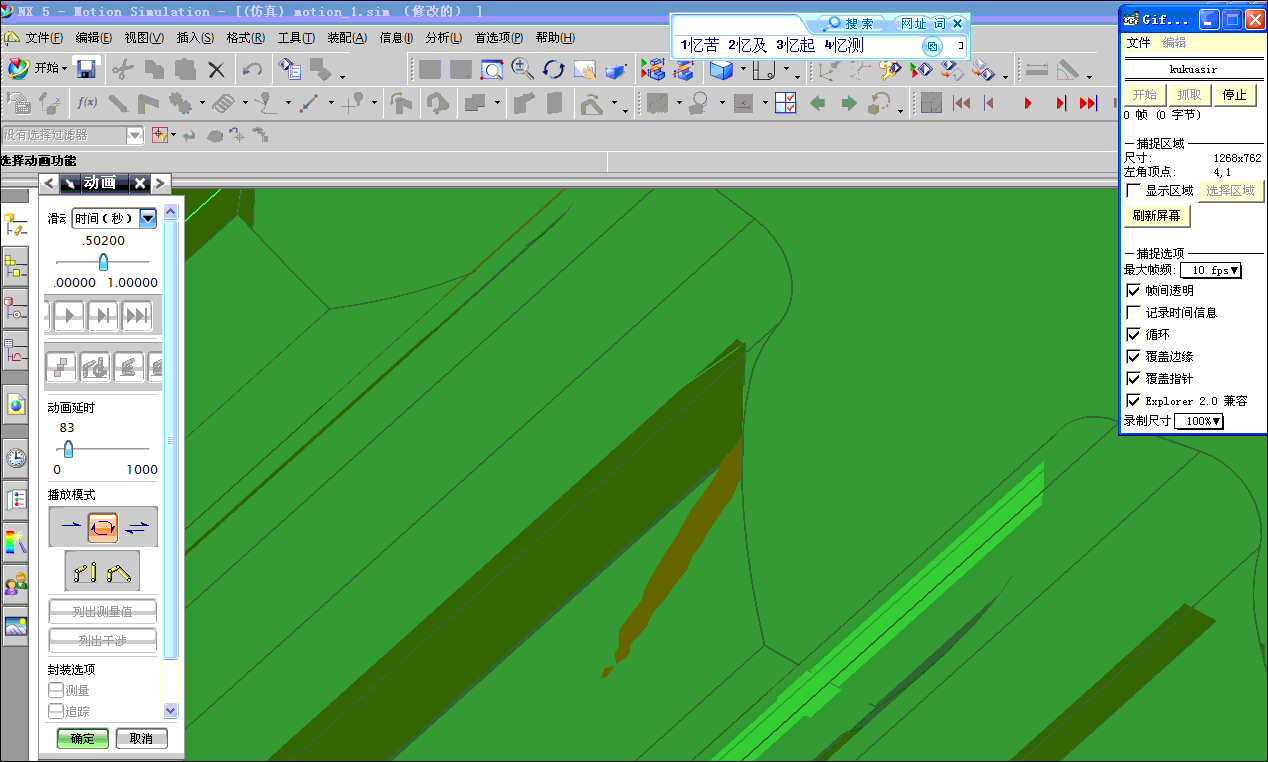Click the 搜索 search button in IME bar
The image size is (1268, 762).
(851, 23)
